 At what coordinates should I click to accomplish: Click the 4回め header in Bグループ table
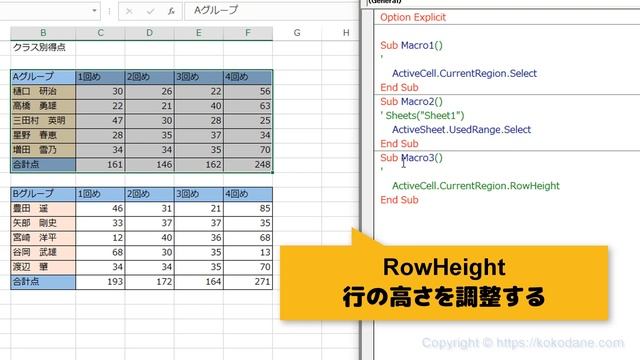pos(248,194)
